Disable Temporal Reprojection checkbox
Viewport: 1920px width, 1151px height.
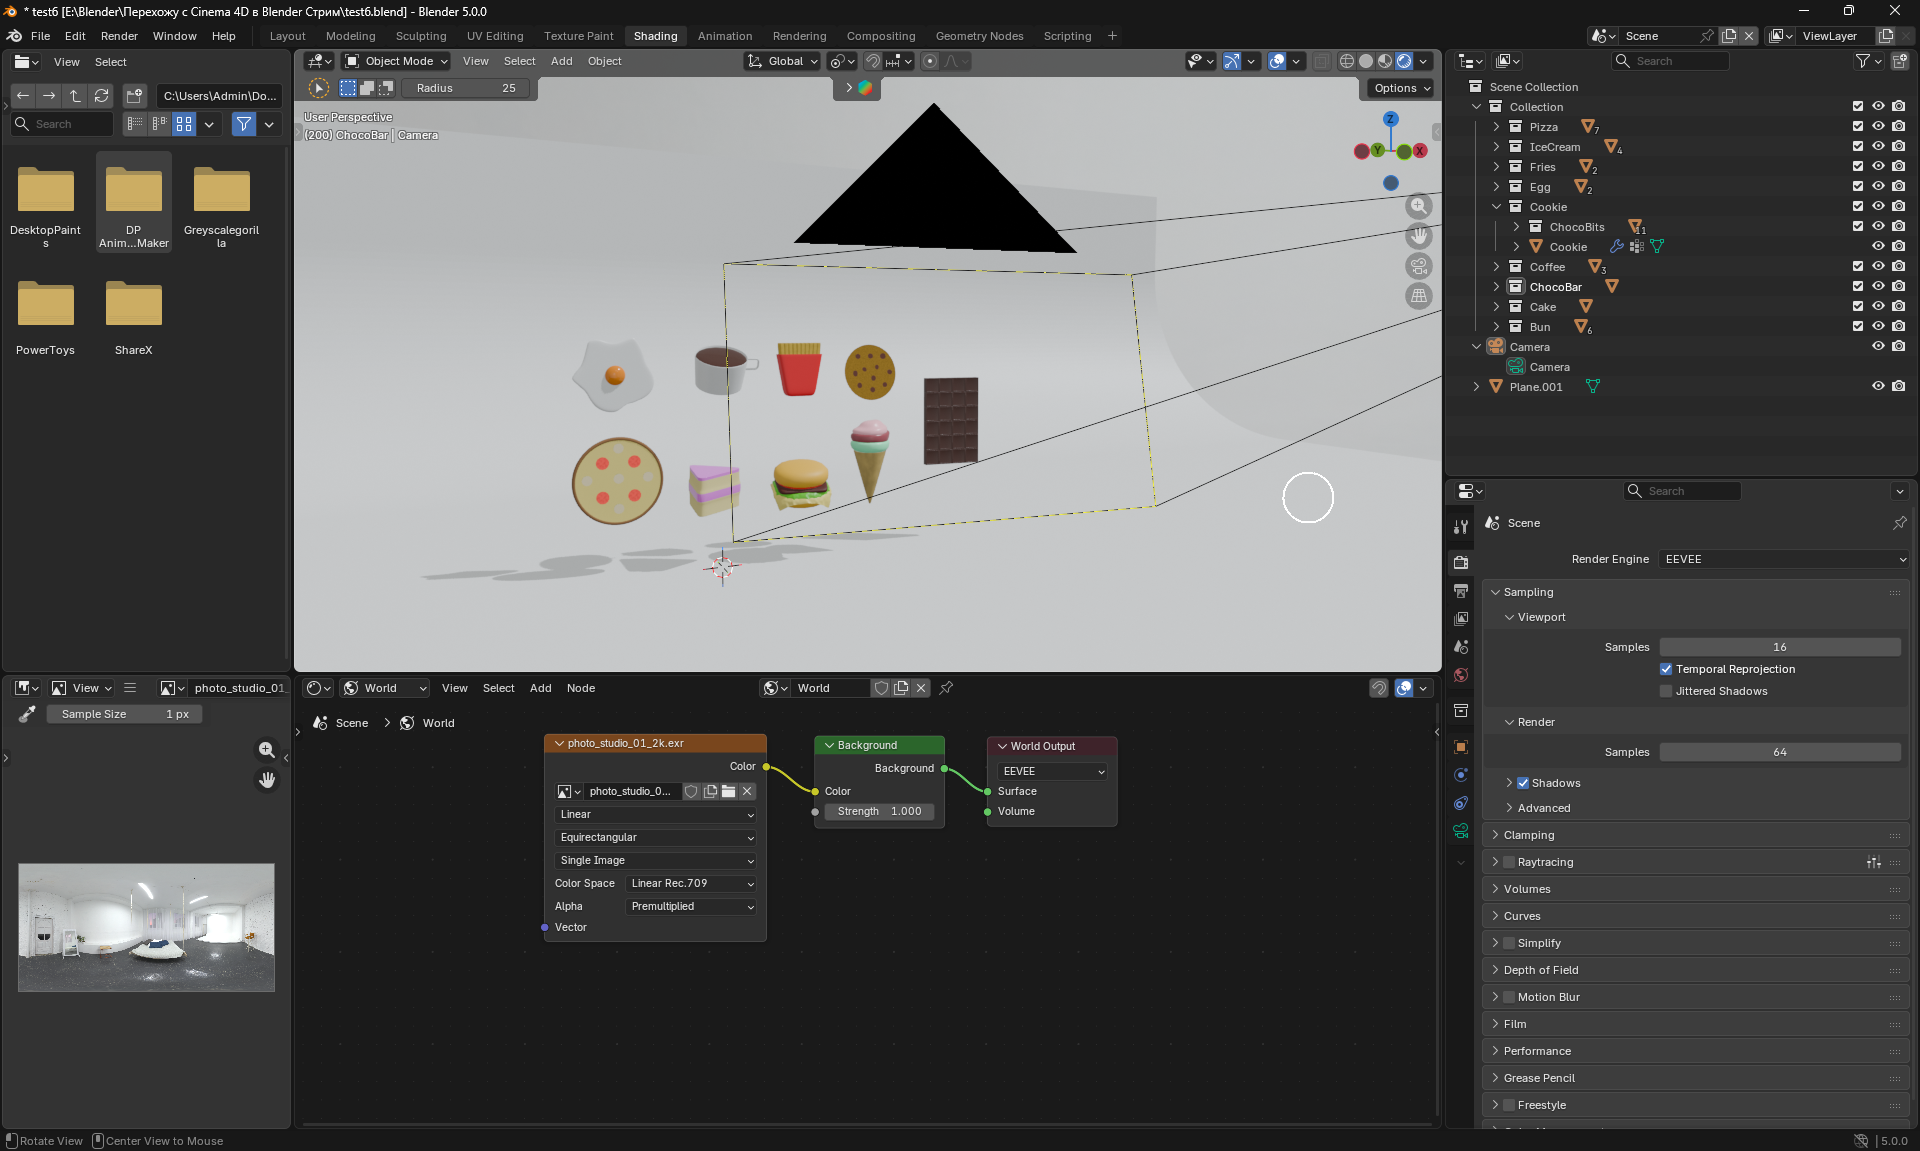[1666, 669]
